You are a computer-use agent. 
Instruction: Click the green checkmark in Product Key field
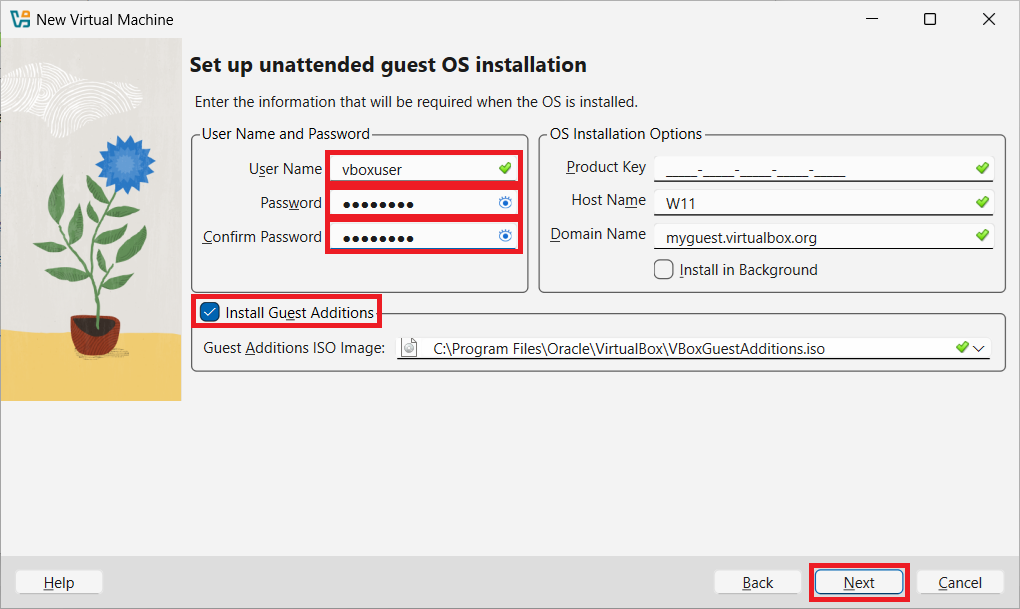coord(982,168)
